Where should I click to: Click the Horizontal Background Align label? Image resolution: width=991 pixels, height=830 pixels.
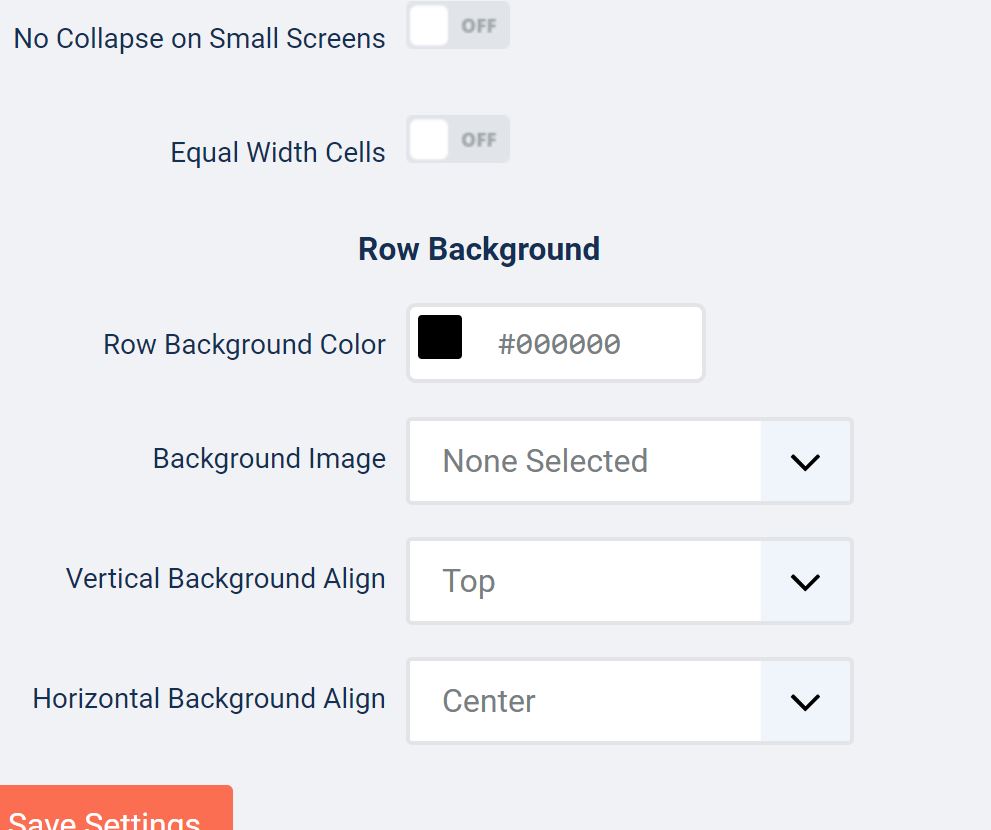click(209, 699)
